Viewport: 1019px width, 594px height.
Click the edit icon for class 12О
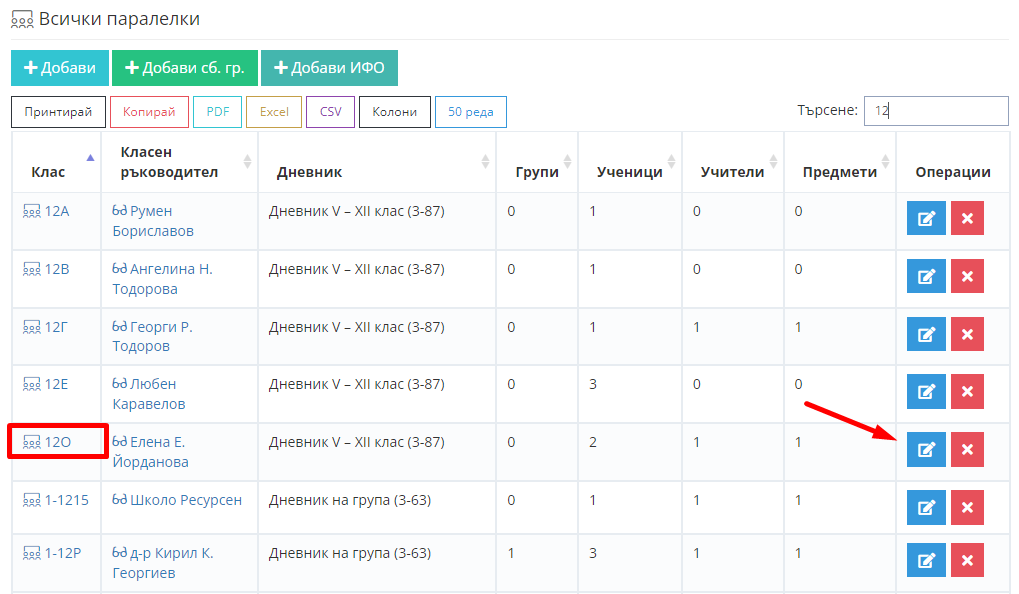click(x=926, y=450)
